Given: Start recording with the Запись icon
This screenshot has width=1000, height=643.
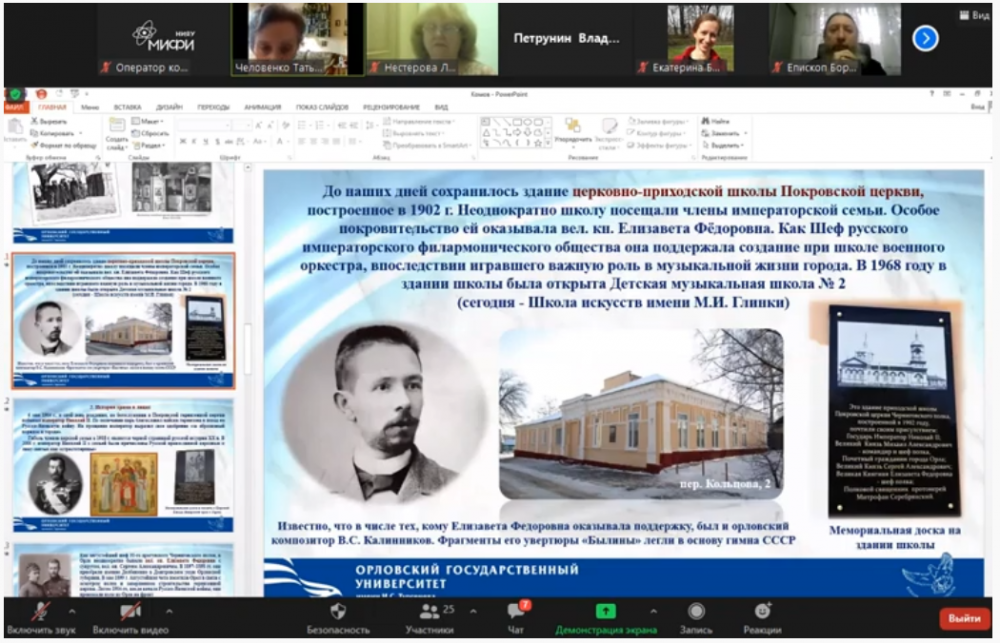Looking at the screenshot, I should coord(696,611).
